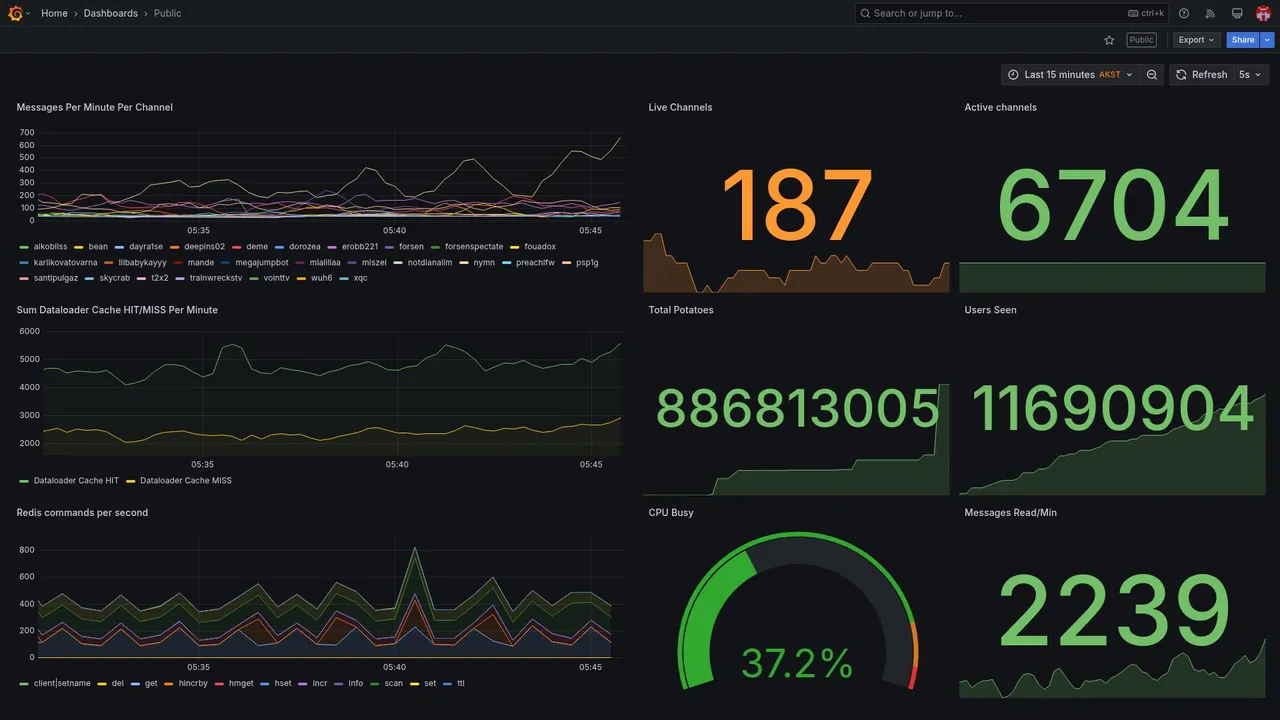Expand the Share button arrow options
Viewport: 1280px width, 720px height.
click(1267, 40)
